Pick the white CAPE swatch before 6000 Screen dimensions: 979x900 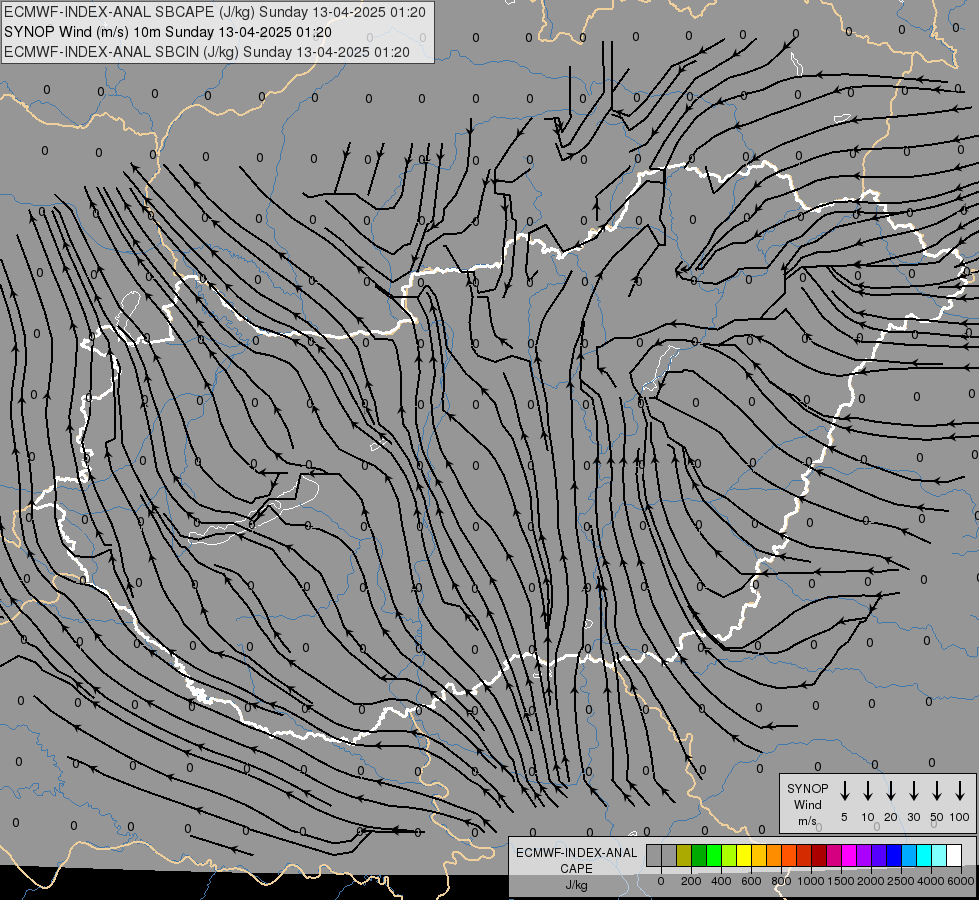click(x=954, y=855)
